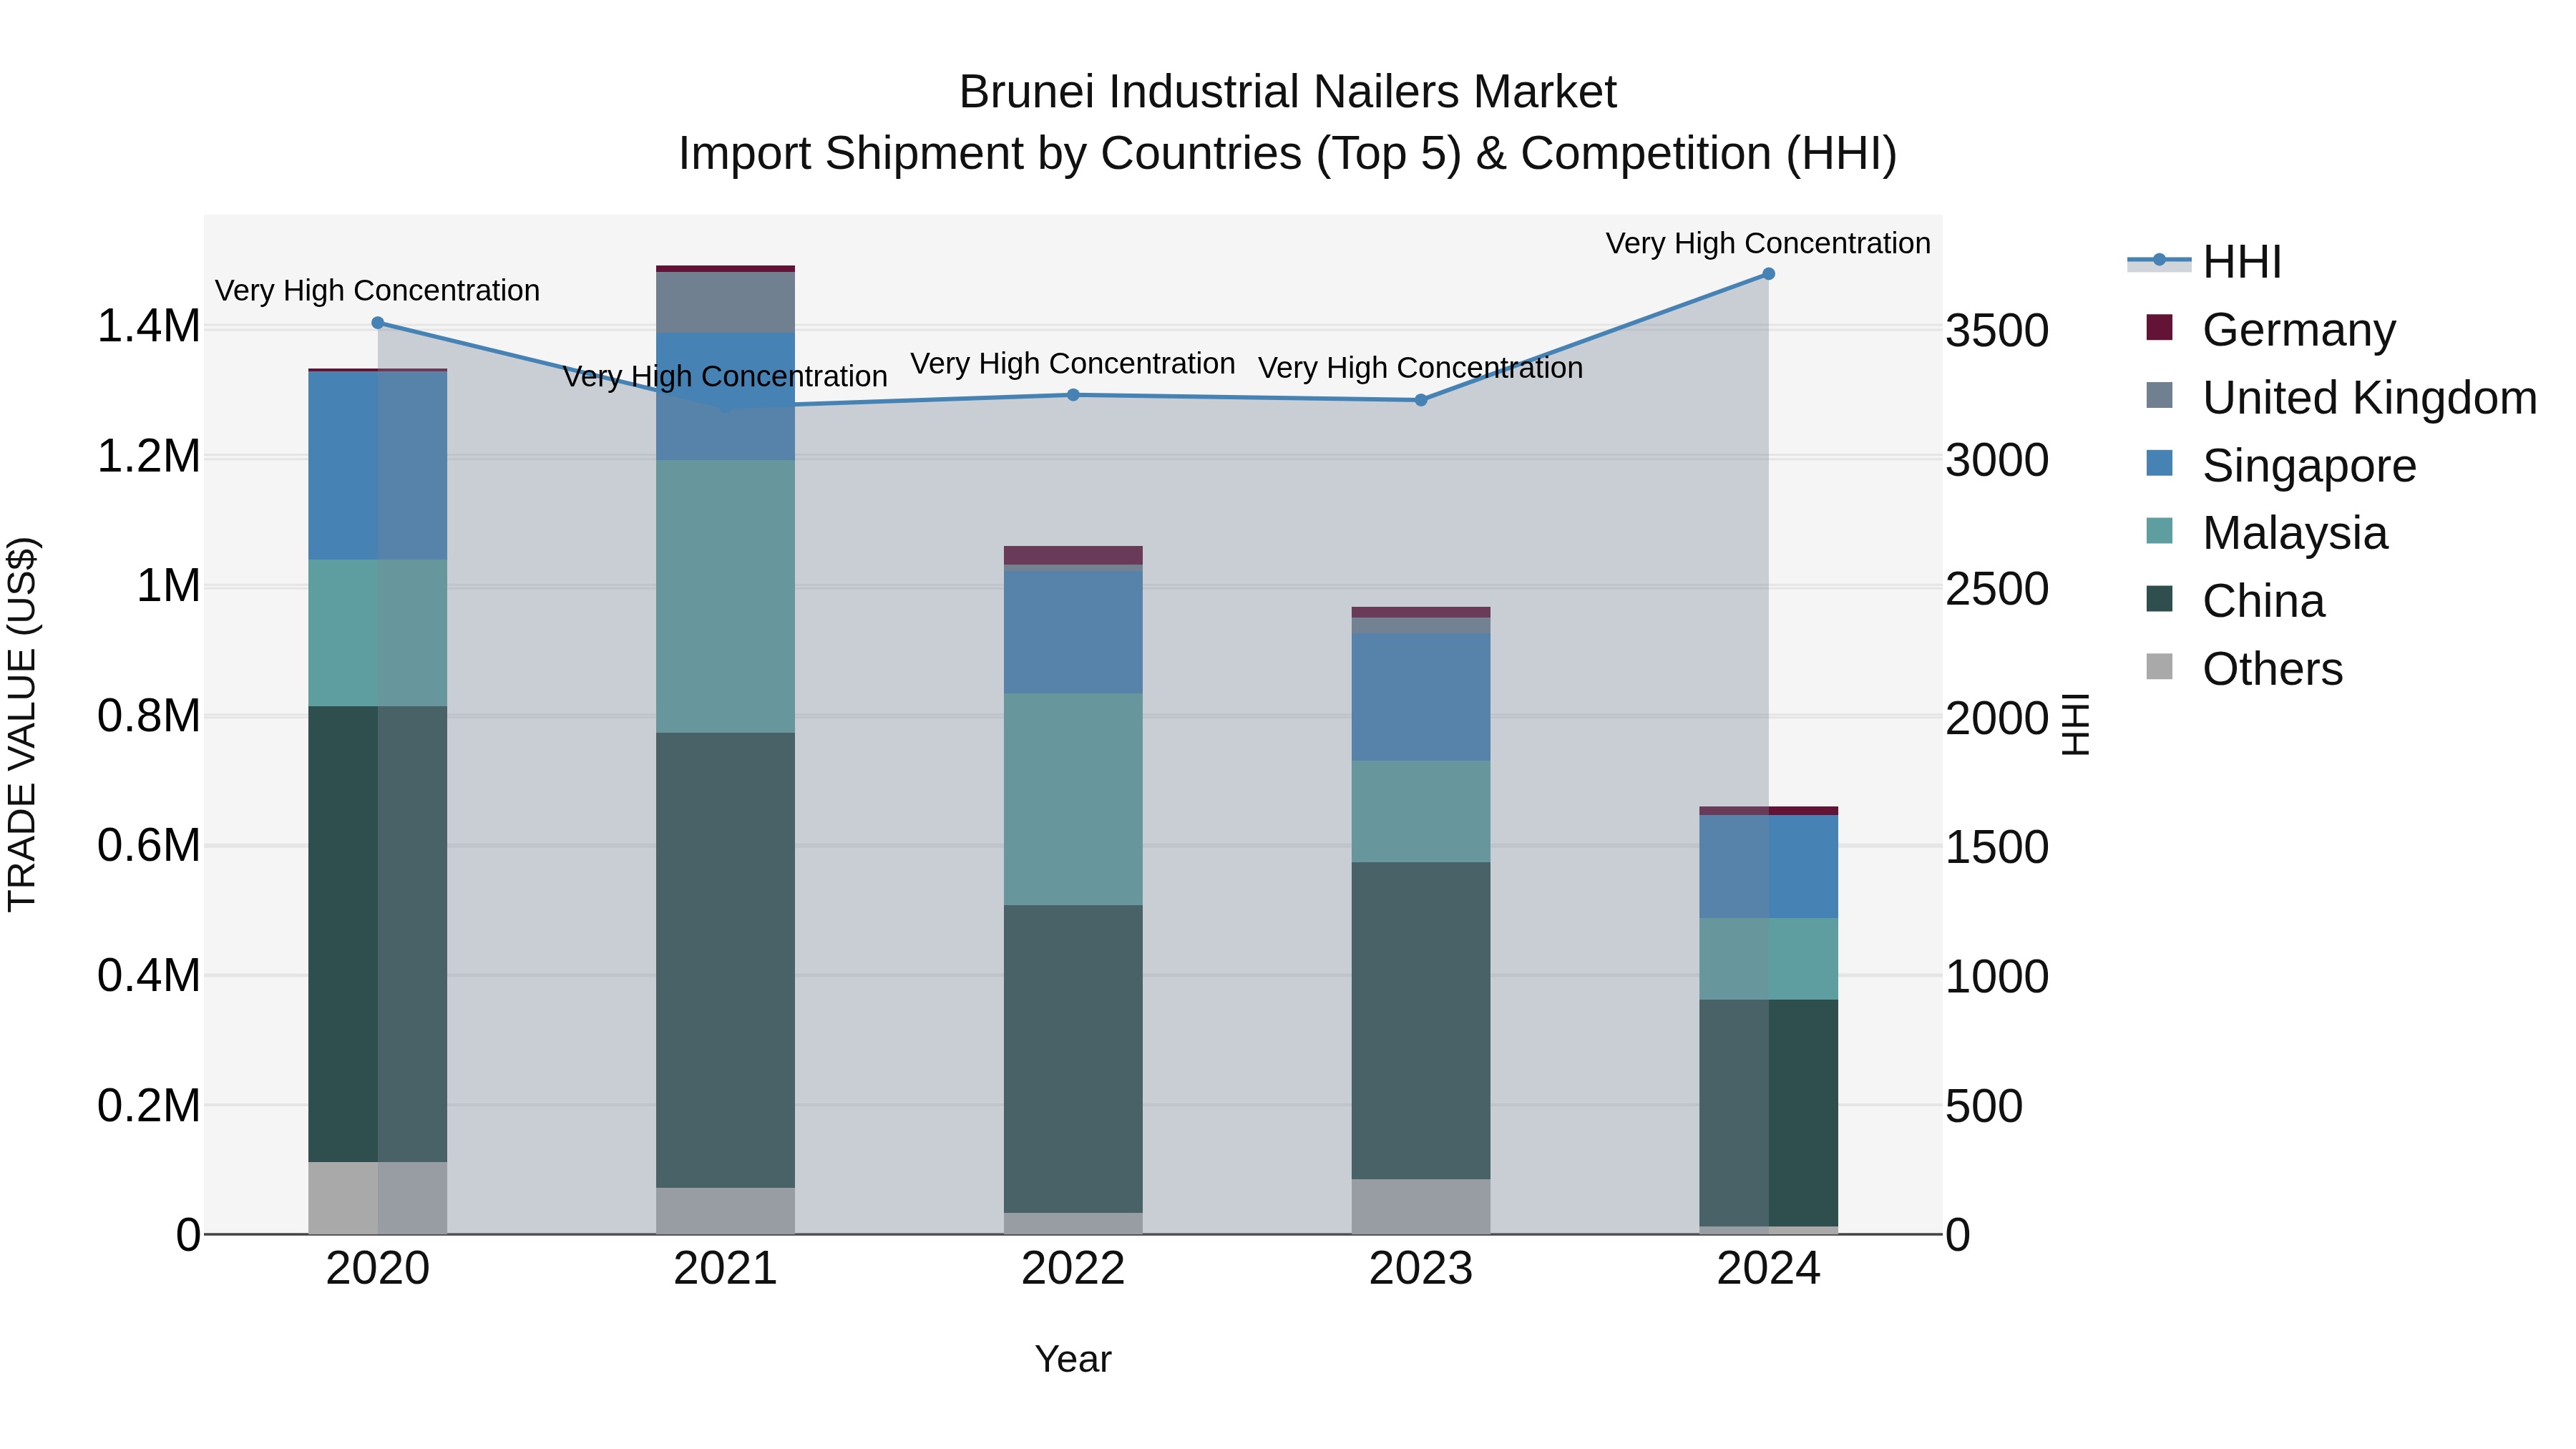
Task: Click the HHI line marker icon in legend
Action: pyautogui.click(x=2159, y=261)
